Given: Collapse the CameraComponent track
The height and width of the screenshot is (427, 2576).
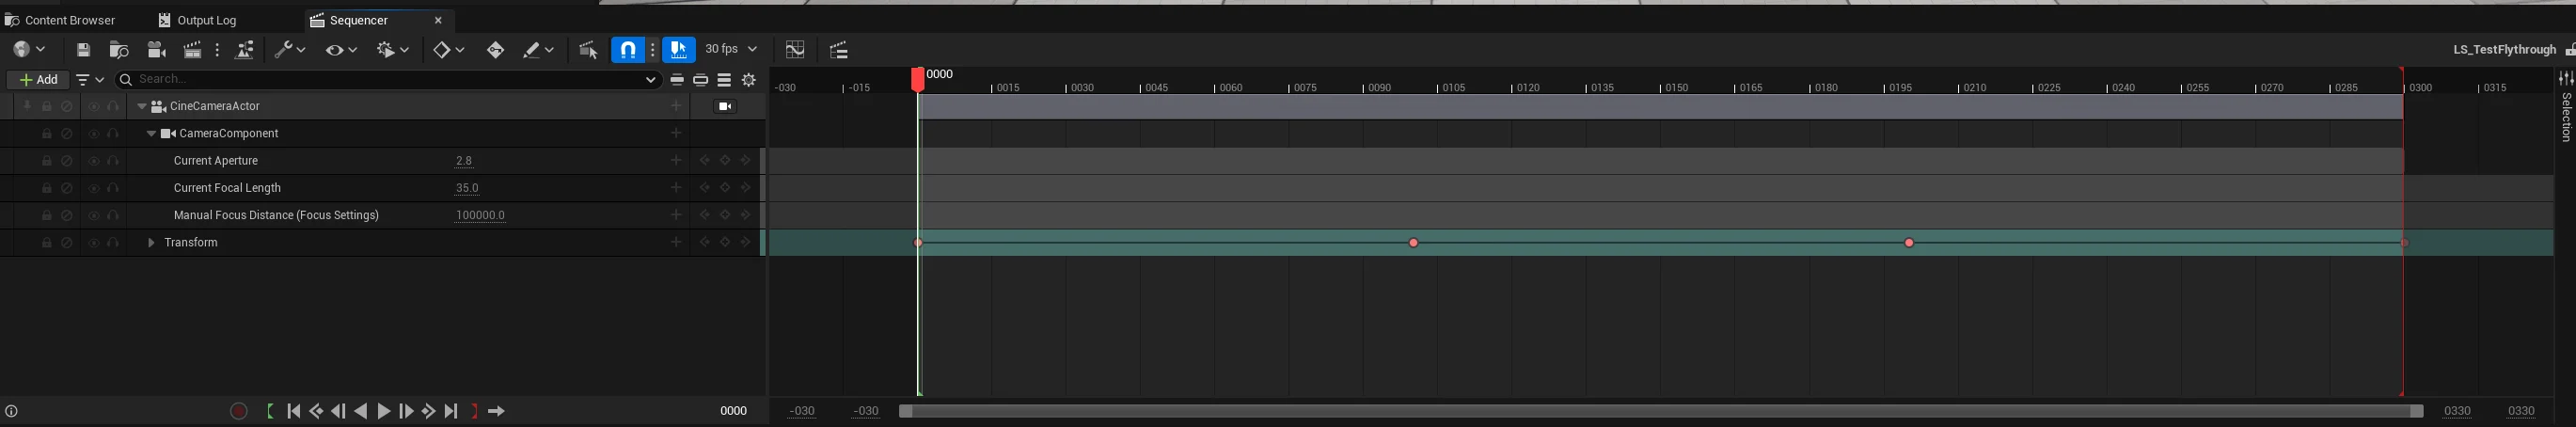Looking at the screenshot, I should (152, 133).
